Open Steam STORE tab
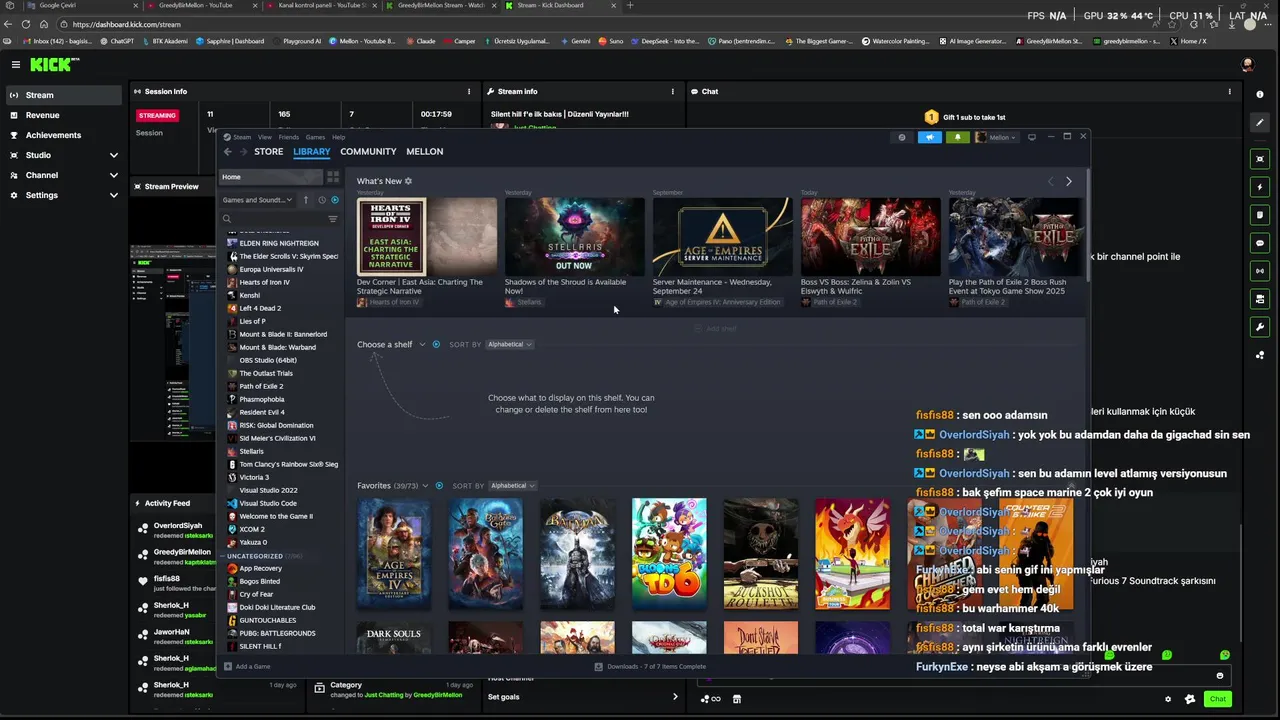This screenshot has height=720, width=1280. click(x=268, y=152)
